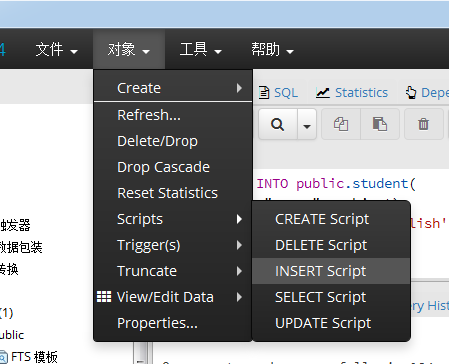Open the 帮助 menu
Viewport: 449px width, 364px height.
tap(272, 50)
